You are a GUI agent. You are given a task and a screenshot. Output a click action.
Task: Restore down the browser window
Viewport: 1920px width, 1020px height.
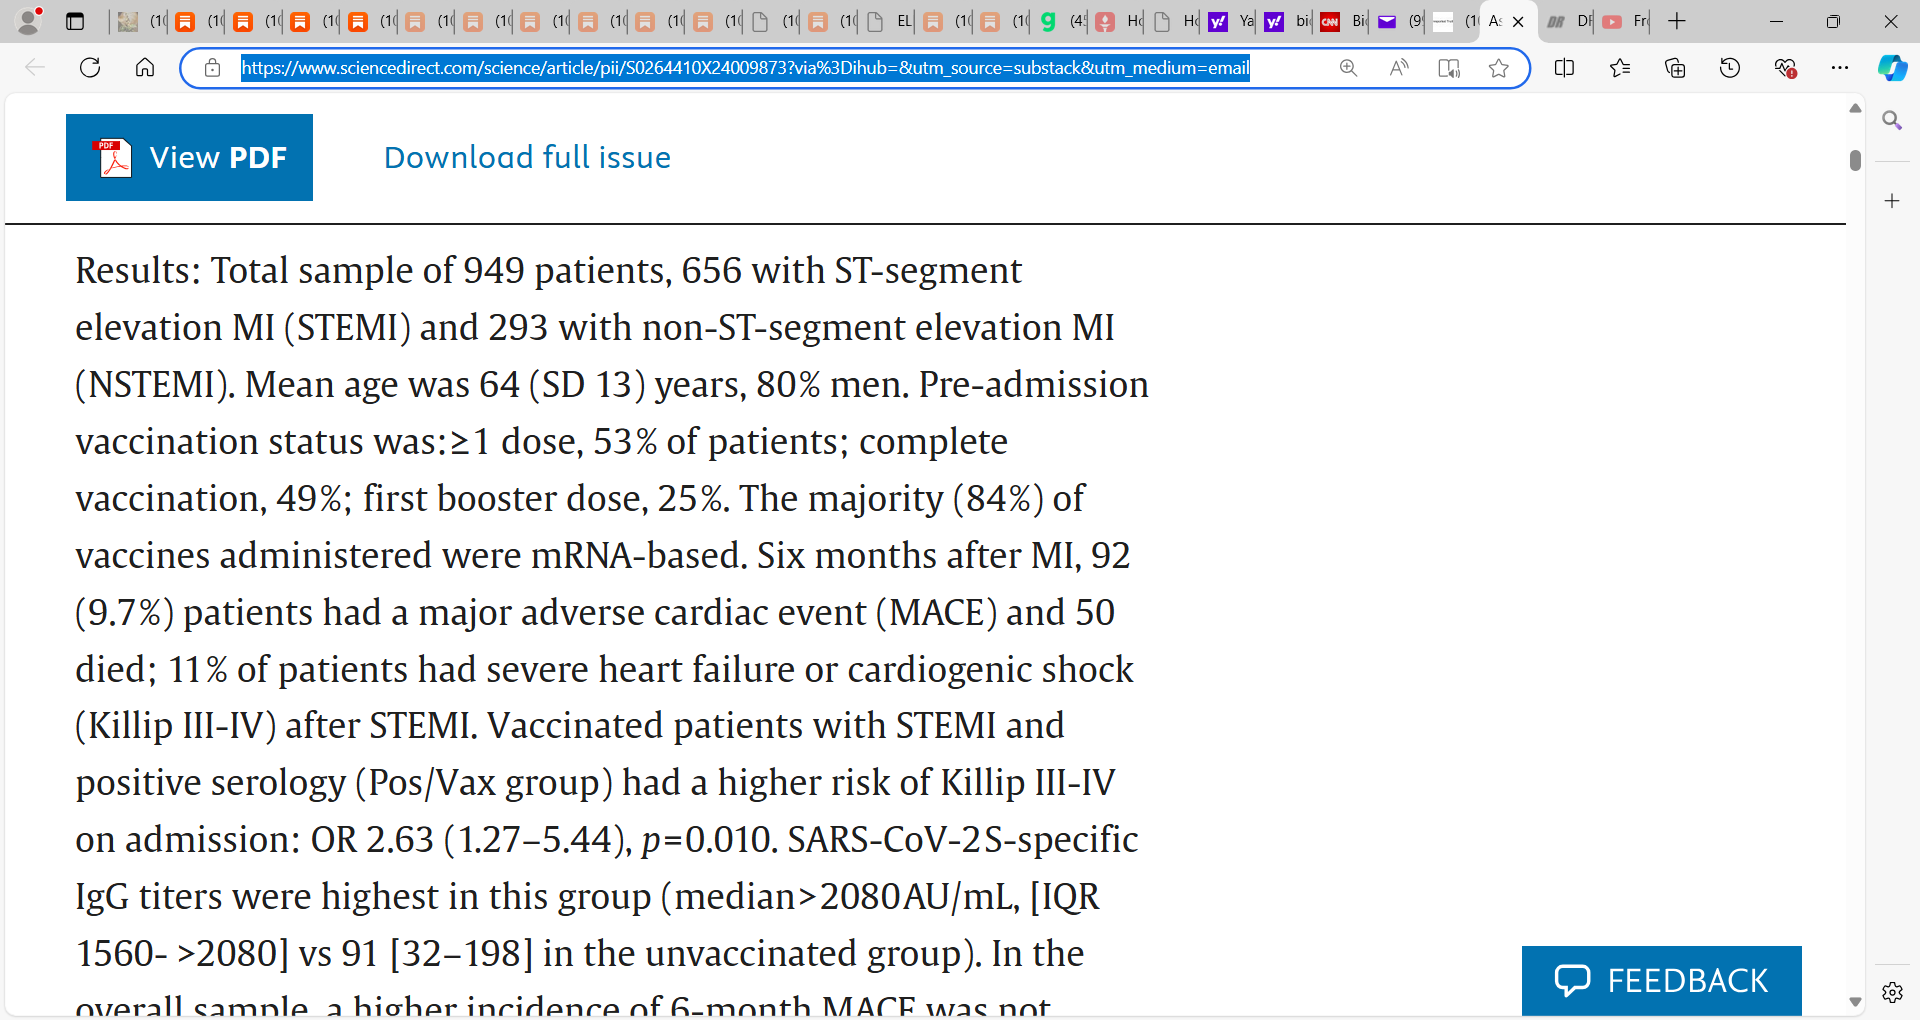(1833, 21)
